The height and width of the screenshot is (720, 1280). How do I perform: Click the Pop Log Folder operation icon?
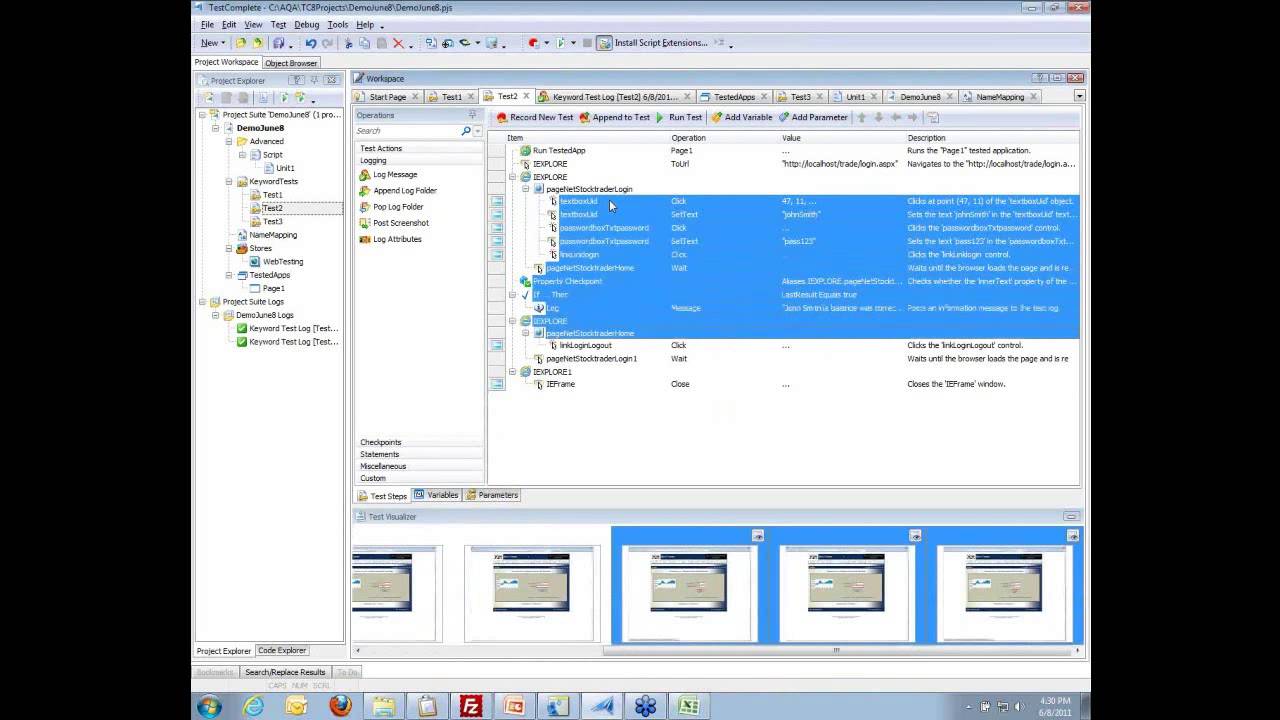tap(365, 207)
